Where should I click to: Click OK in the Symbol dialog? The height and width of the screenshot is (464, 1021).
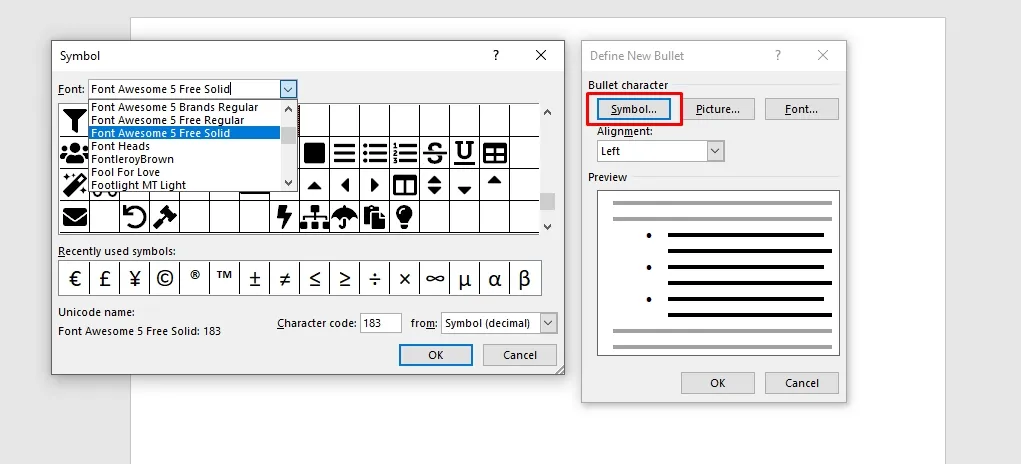(x=436, y=355)
